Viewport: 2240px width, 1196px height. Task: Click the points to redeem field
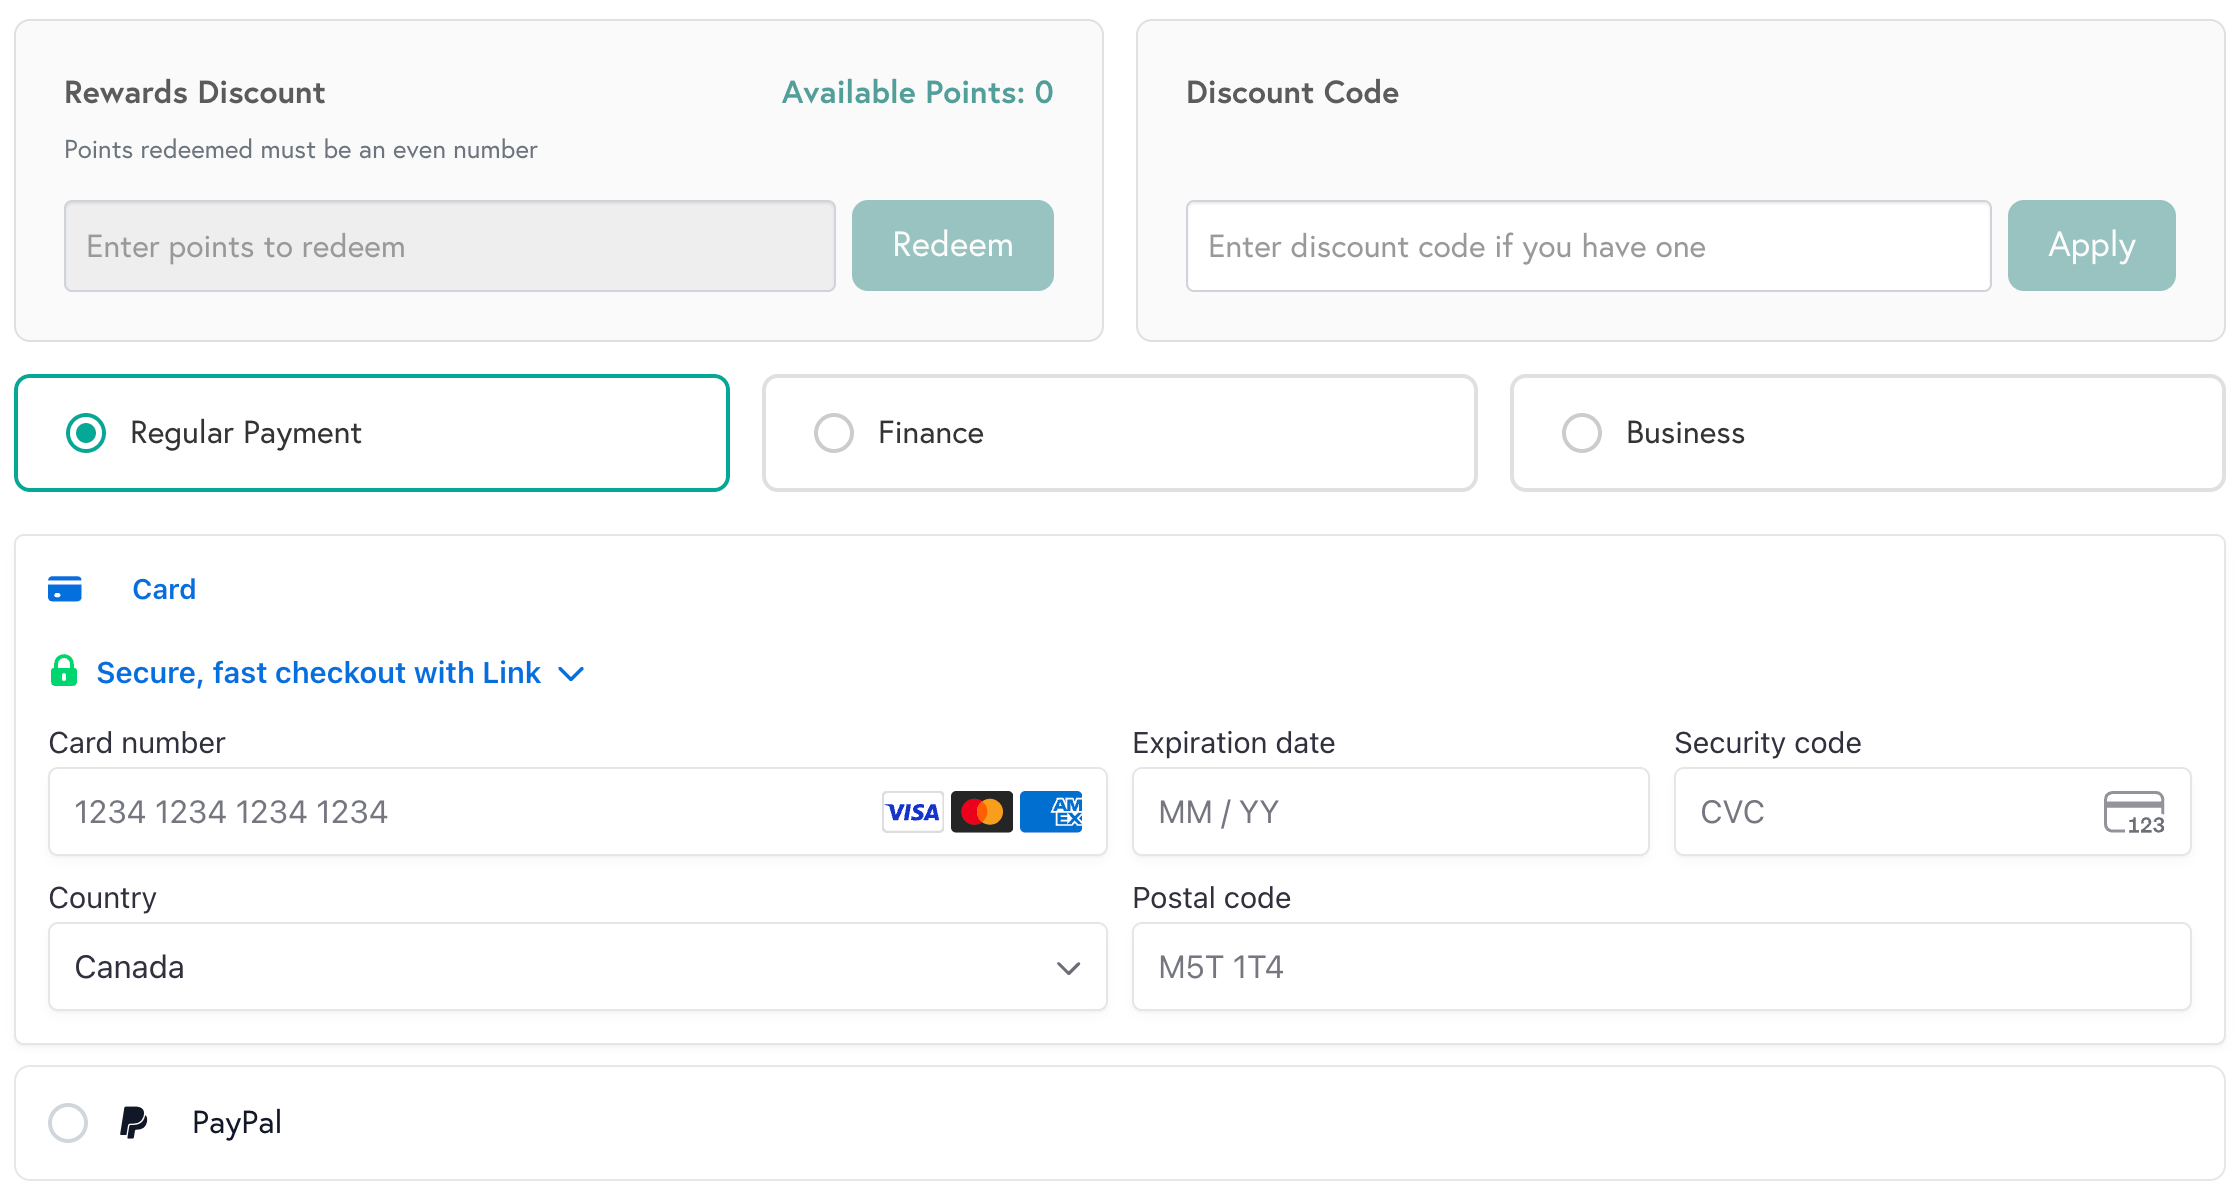[449, 245]
